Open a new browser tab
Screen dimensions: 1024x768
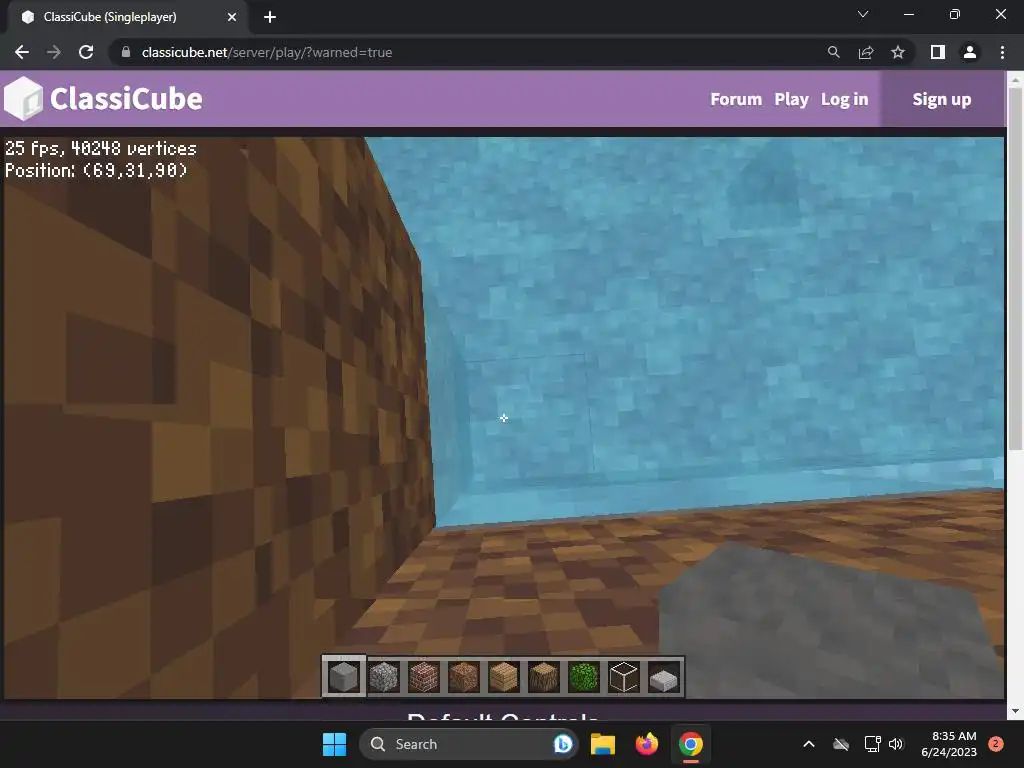pos(270,17)
